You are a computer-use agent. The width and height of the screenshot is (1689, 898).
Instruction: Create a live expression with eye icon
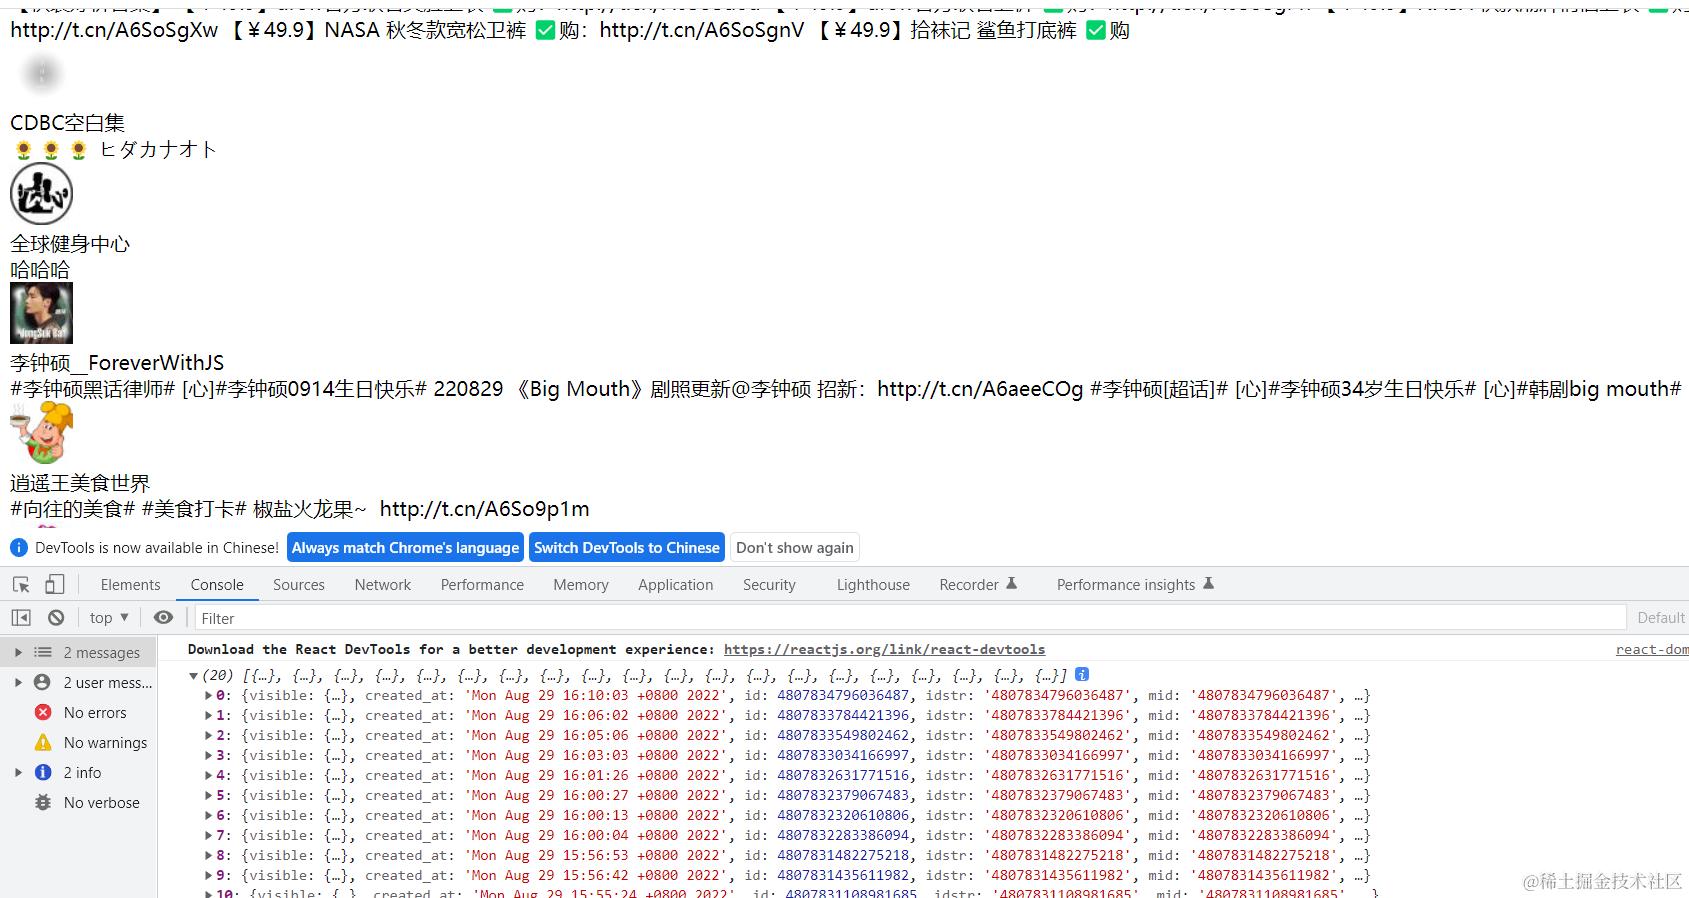tap(164, 618)
